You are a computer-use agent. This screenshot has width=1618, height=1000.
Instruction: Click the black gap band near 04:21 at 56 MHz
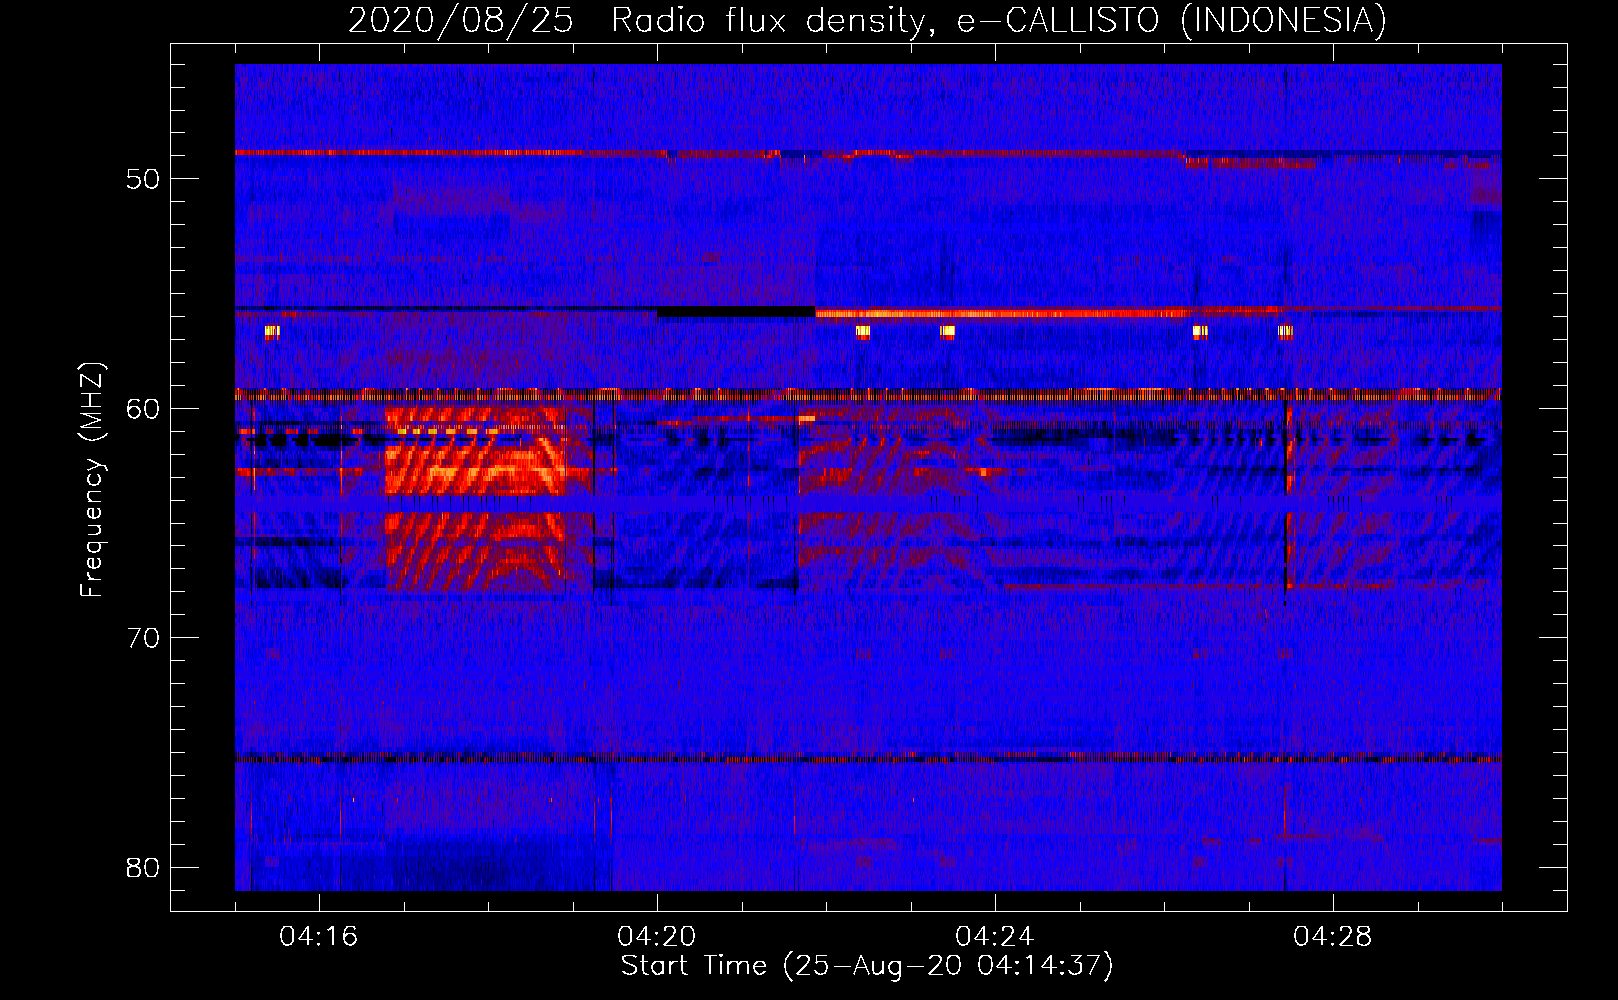(x=736, y=312)
